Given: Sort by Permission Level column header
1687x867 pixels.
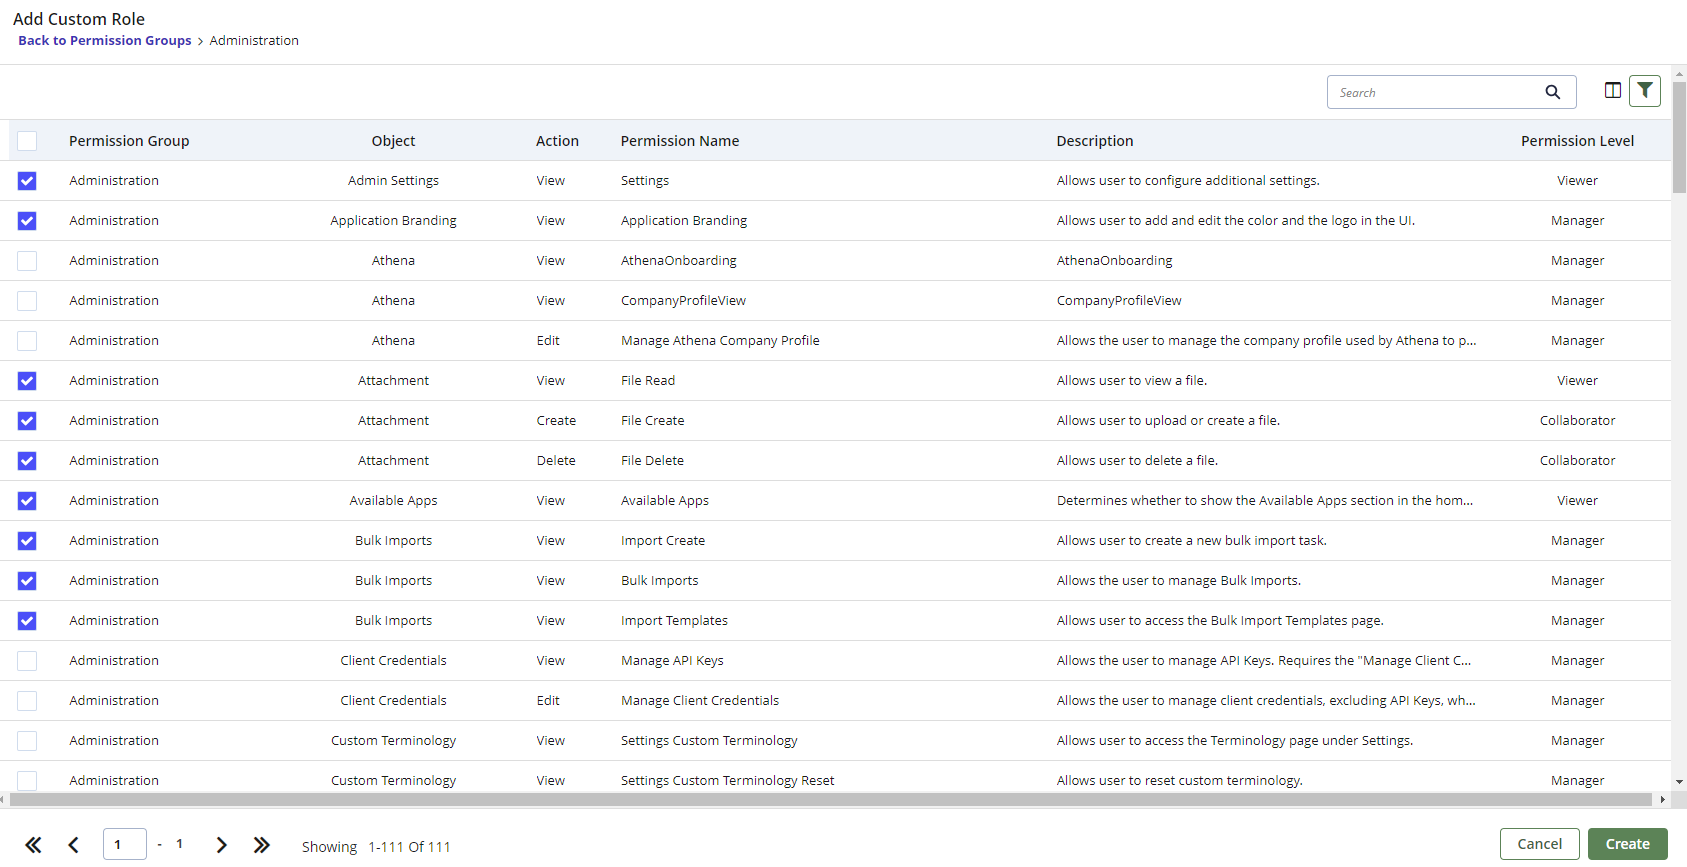Looking at the screenshot, I should click(x=1577, y=141).
